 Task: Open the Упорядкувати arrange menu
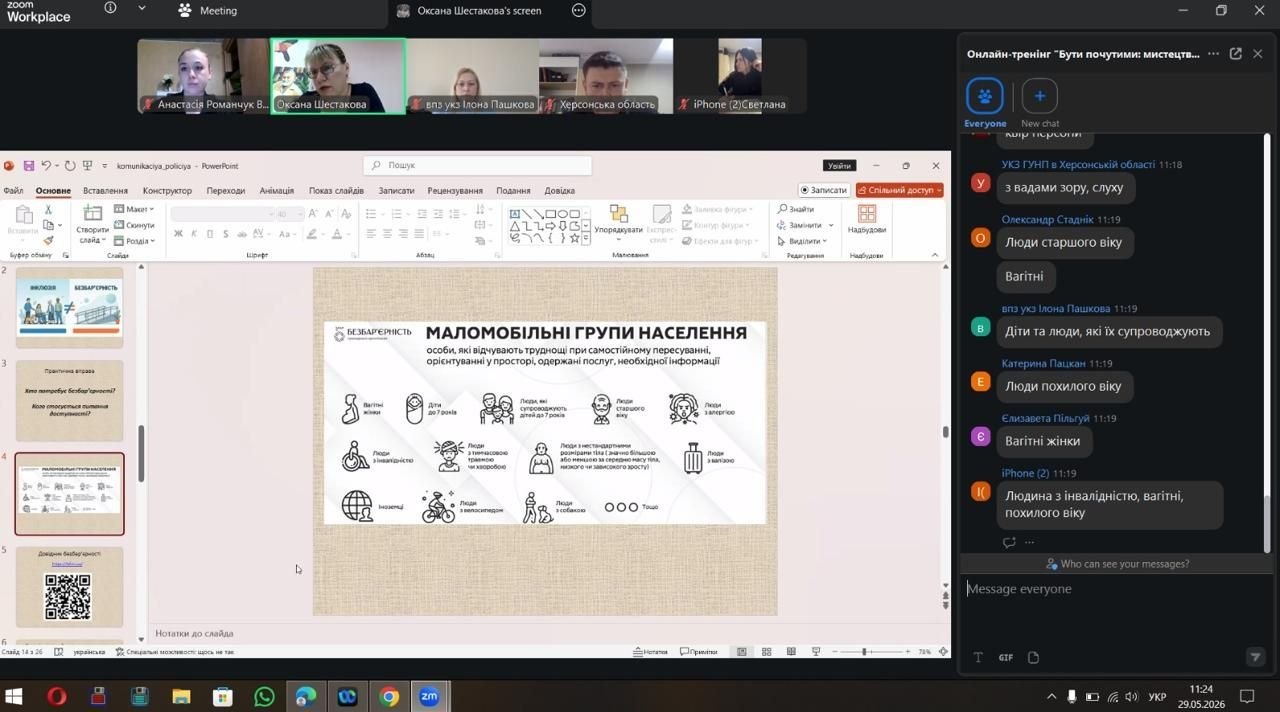click(x=619, y=224)
